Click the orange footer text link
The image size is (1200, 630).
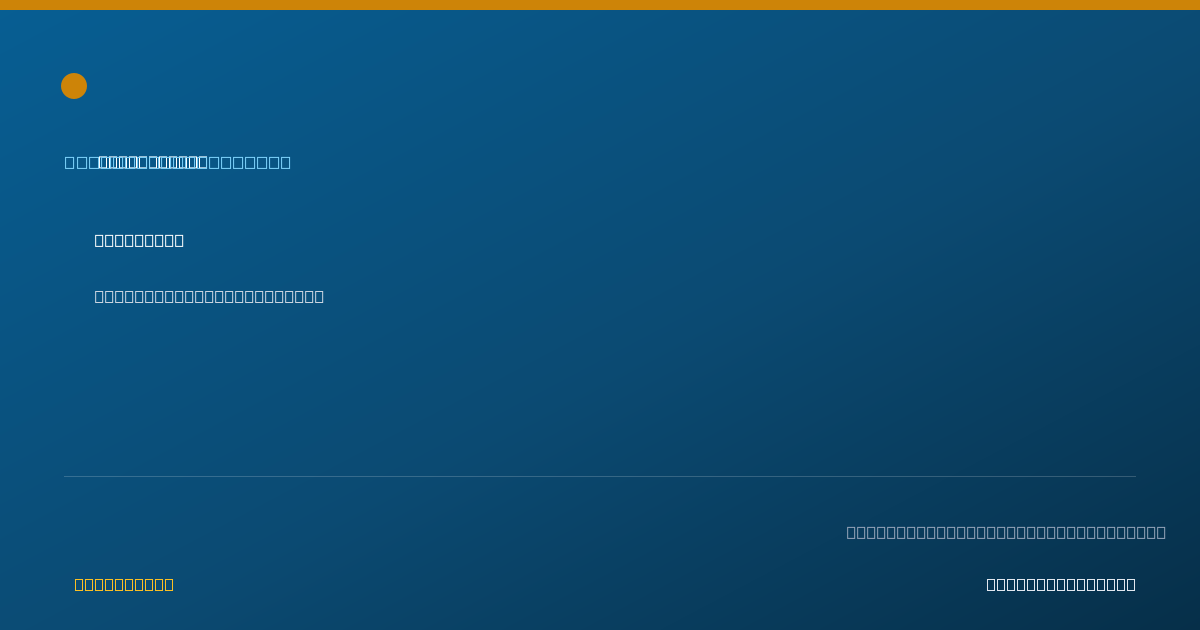pyautogui.click(x=124, y=584)
